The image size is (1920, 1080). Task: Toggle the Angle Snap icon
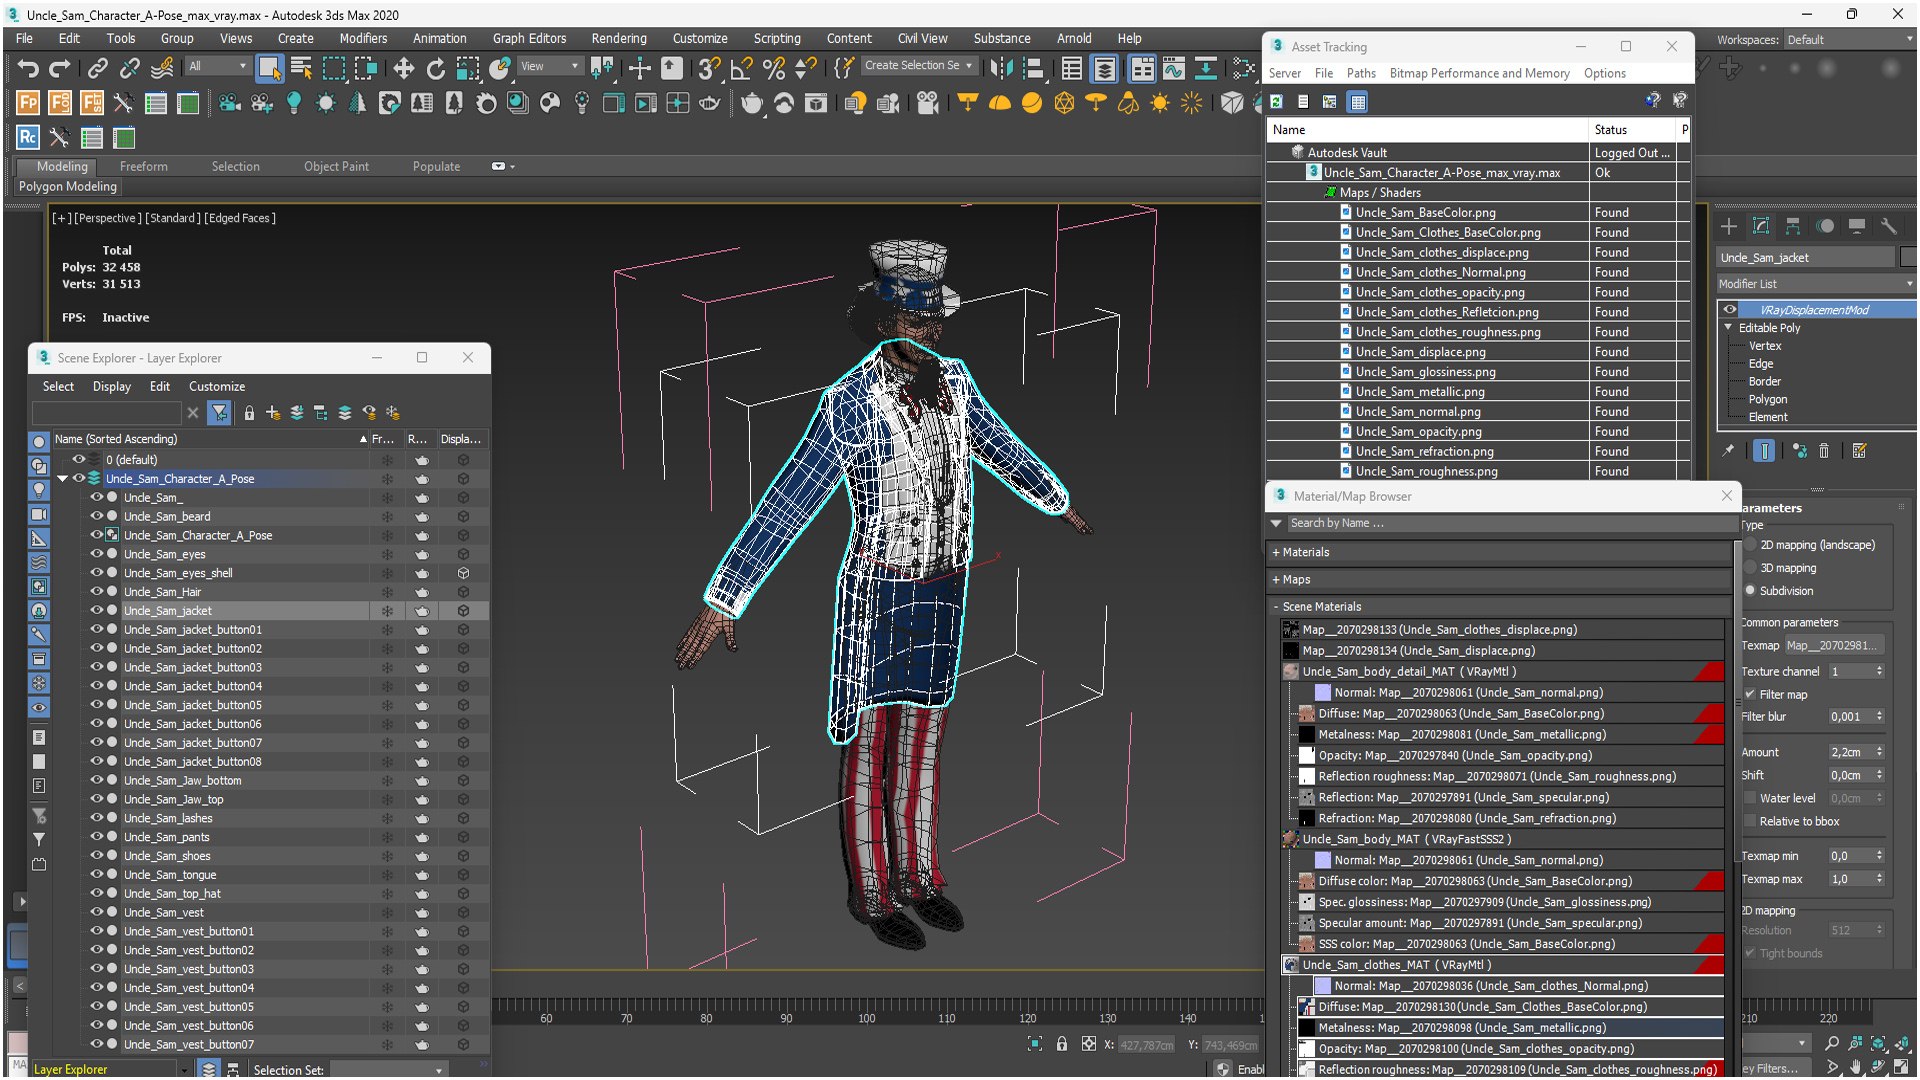pyautogui.click(x=741, y=68)
